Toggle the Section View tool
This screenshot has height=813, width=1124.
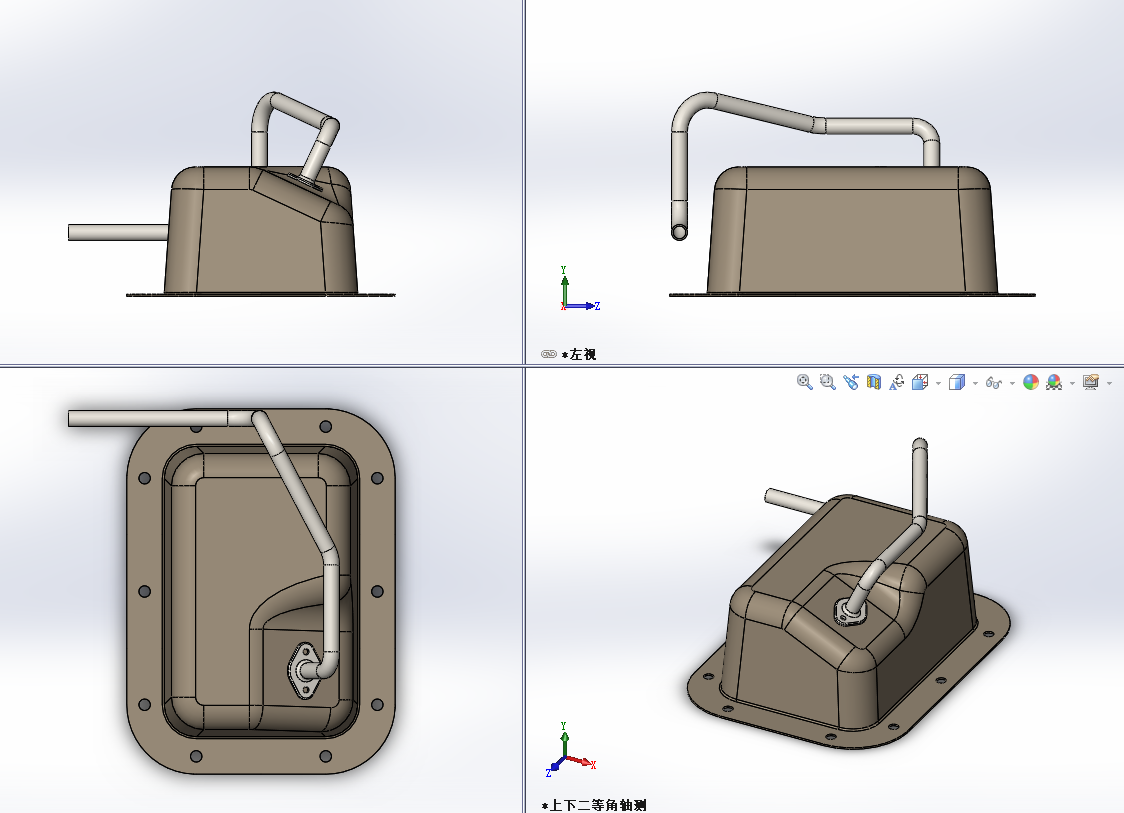pyautogui.click(x=873, y=382)
